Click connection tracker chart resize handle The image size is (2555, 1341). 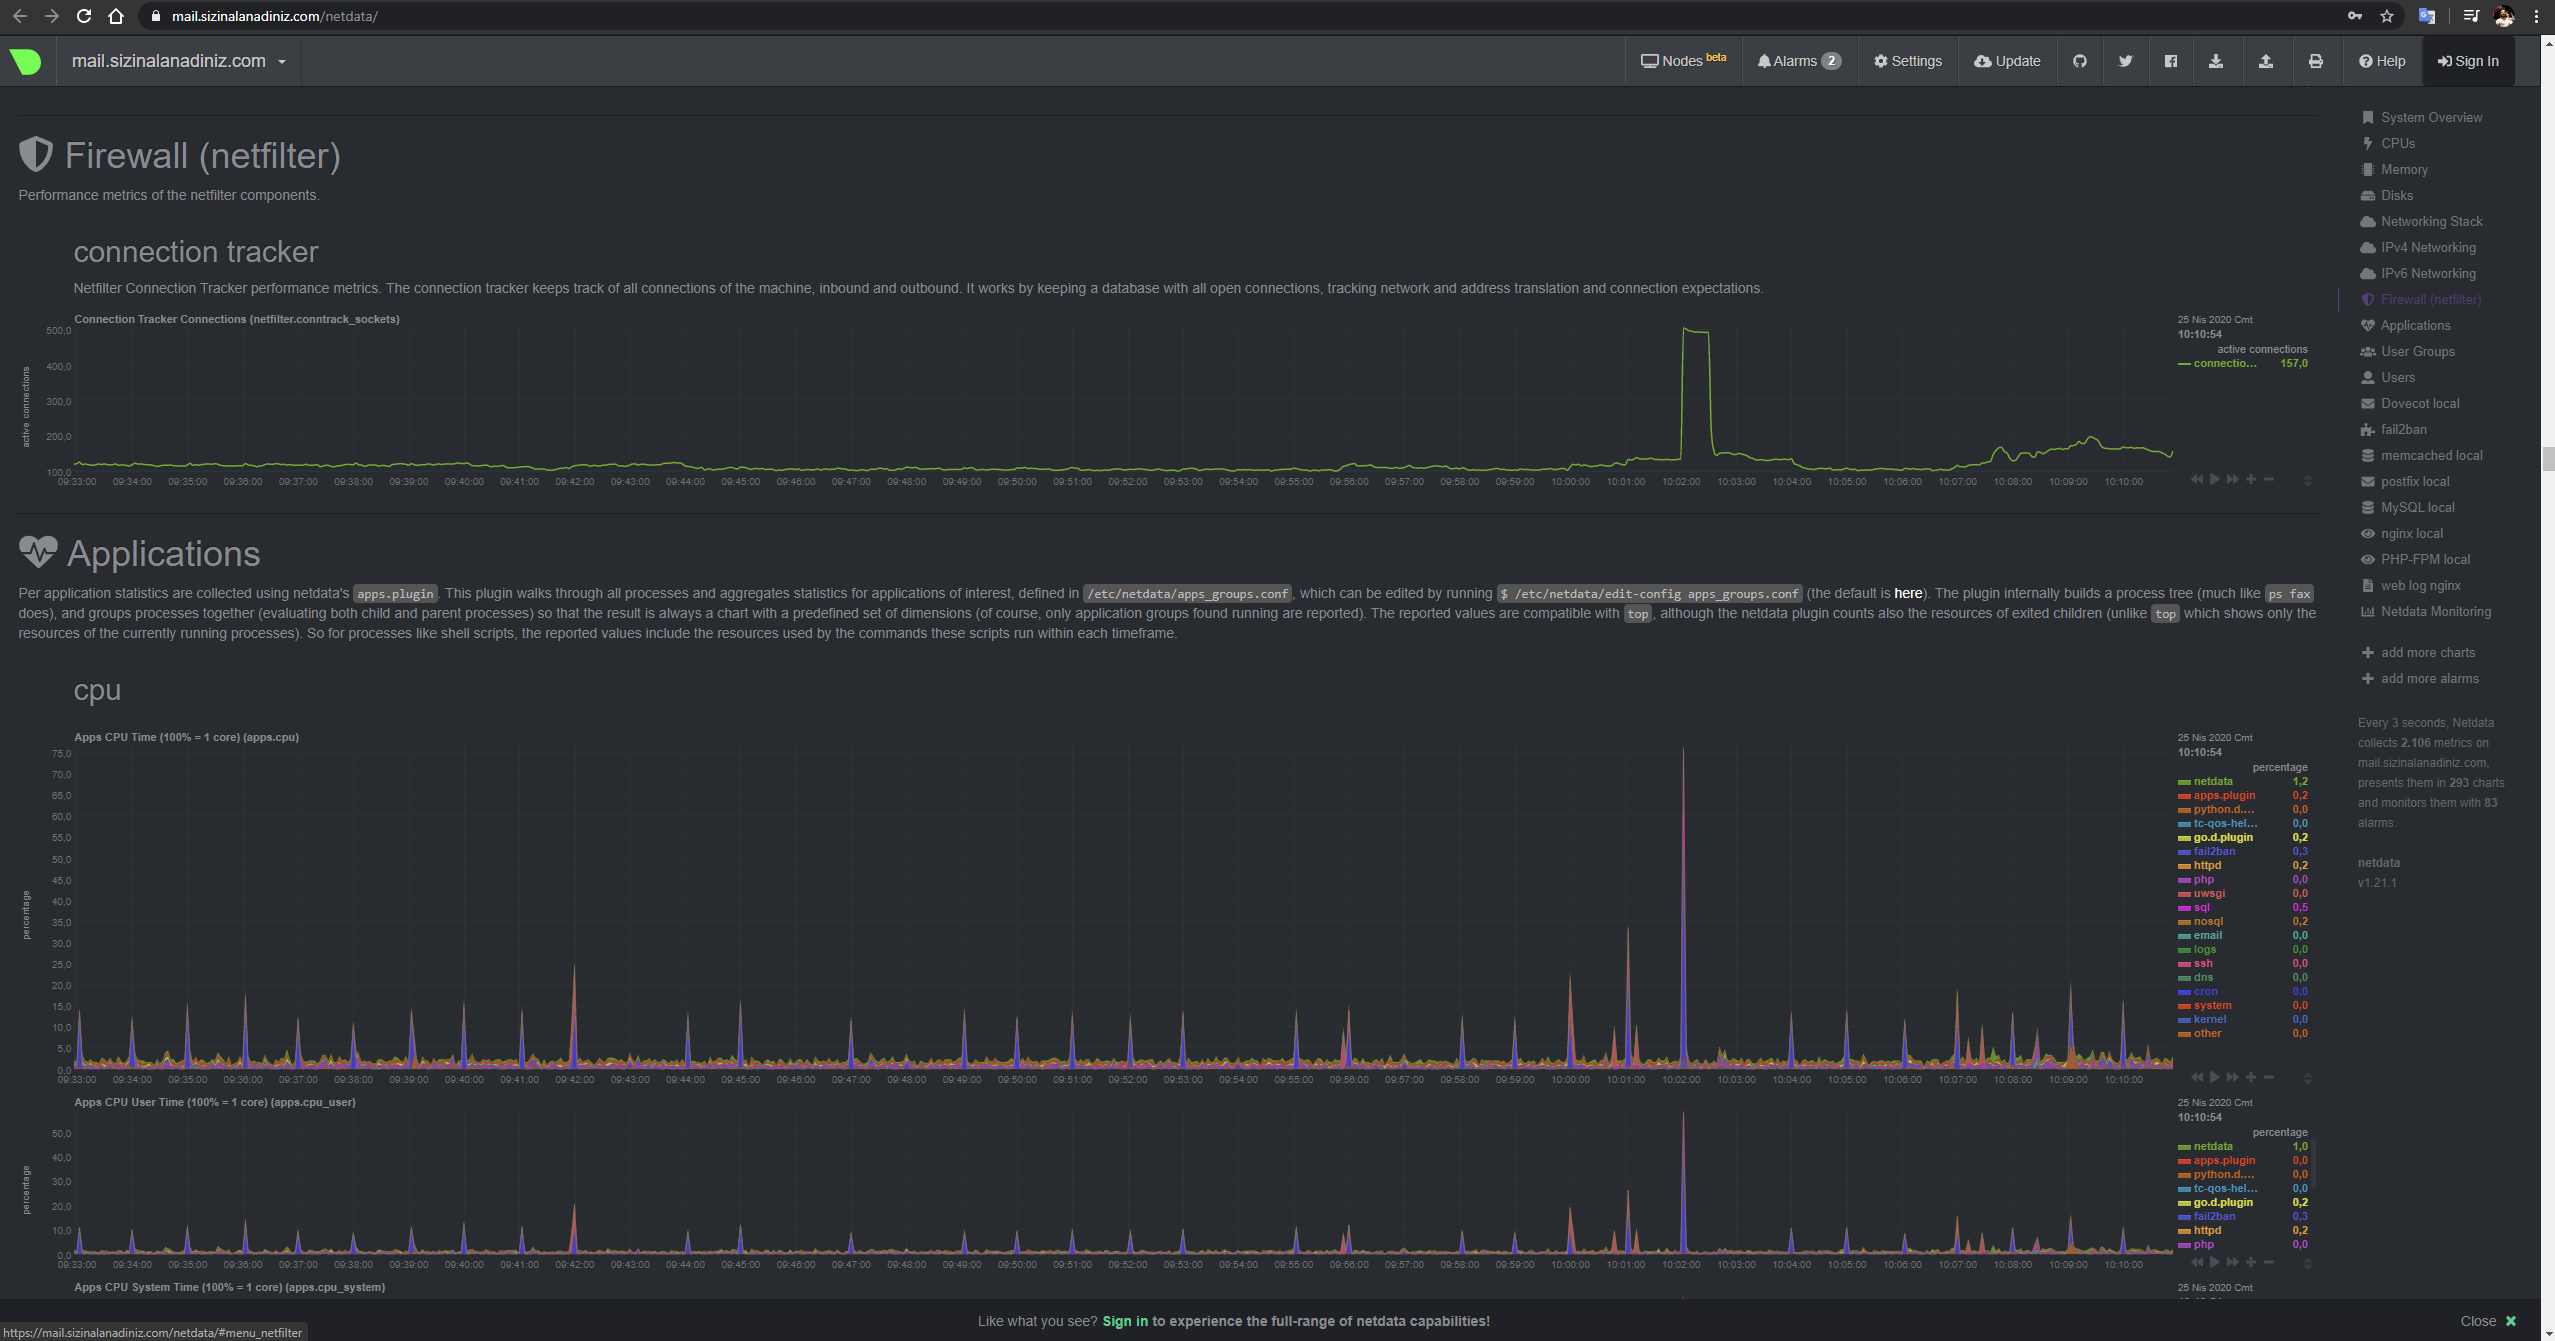point(2307,480)
